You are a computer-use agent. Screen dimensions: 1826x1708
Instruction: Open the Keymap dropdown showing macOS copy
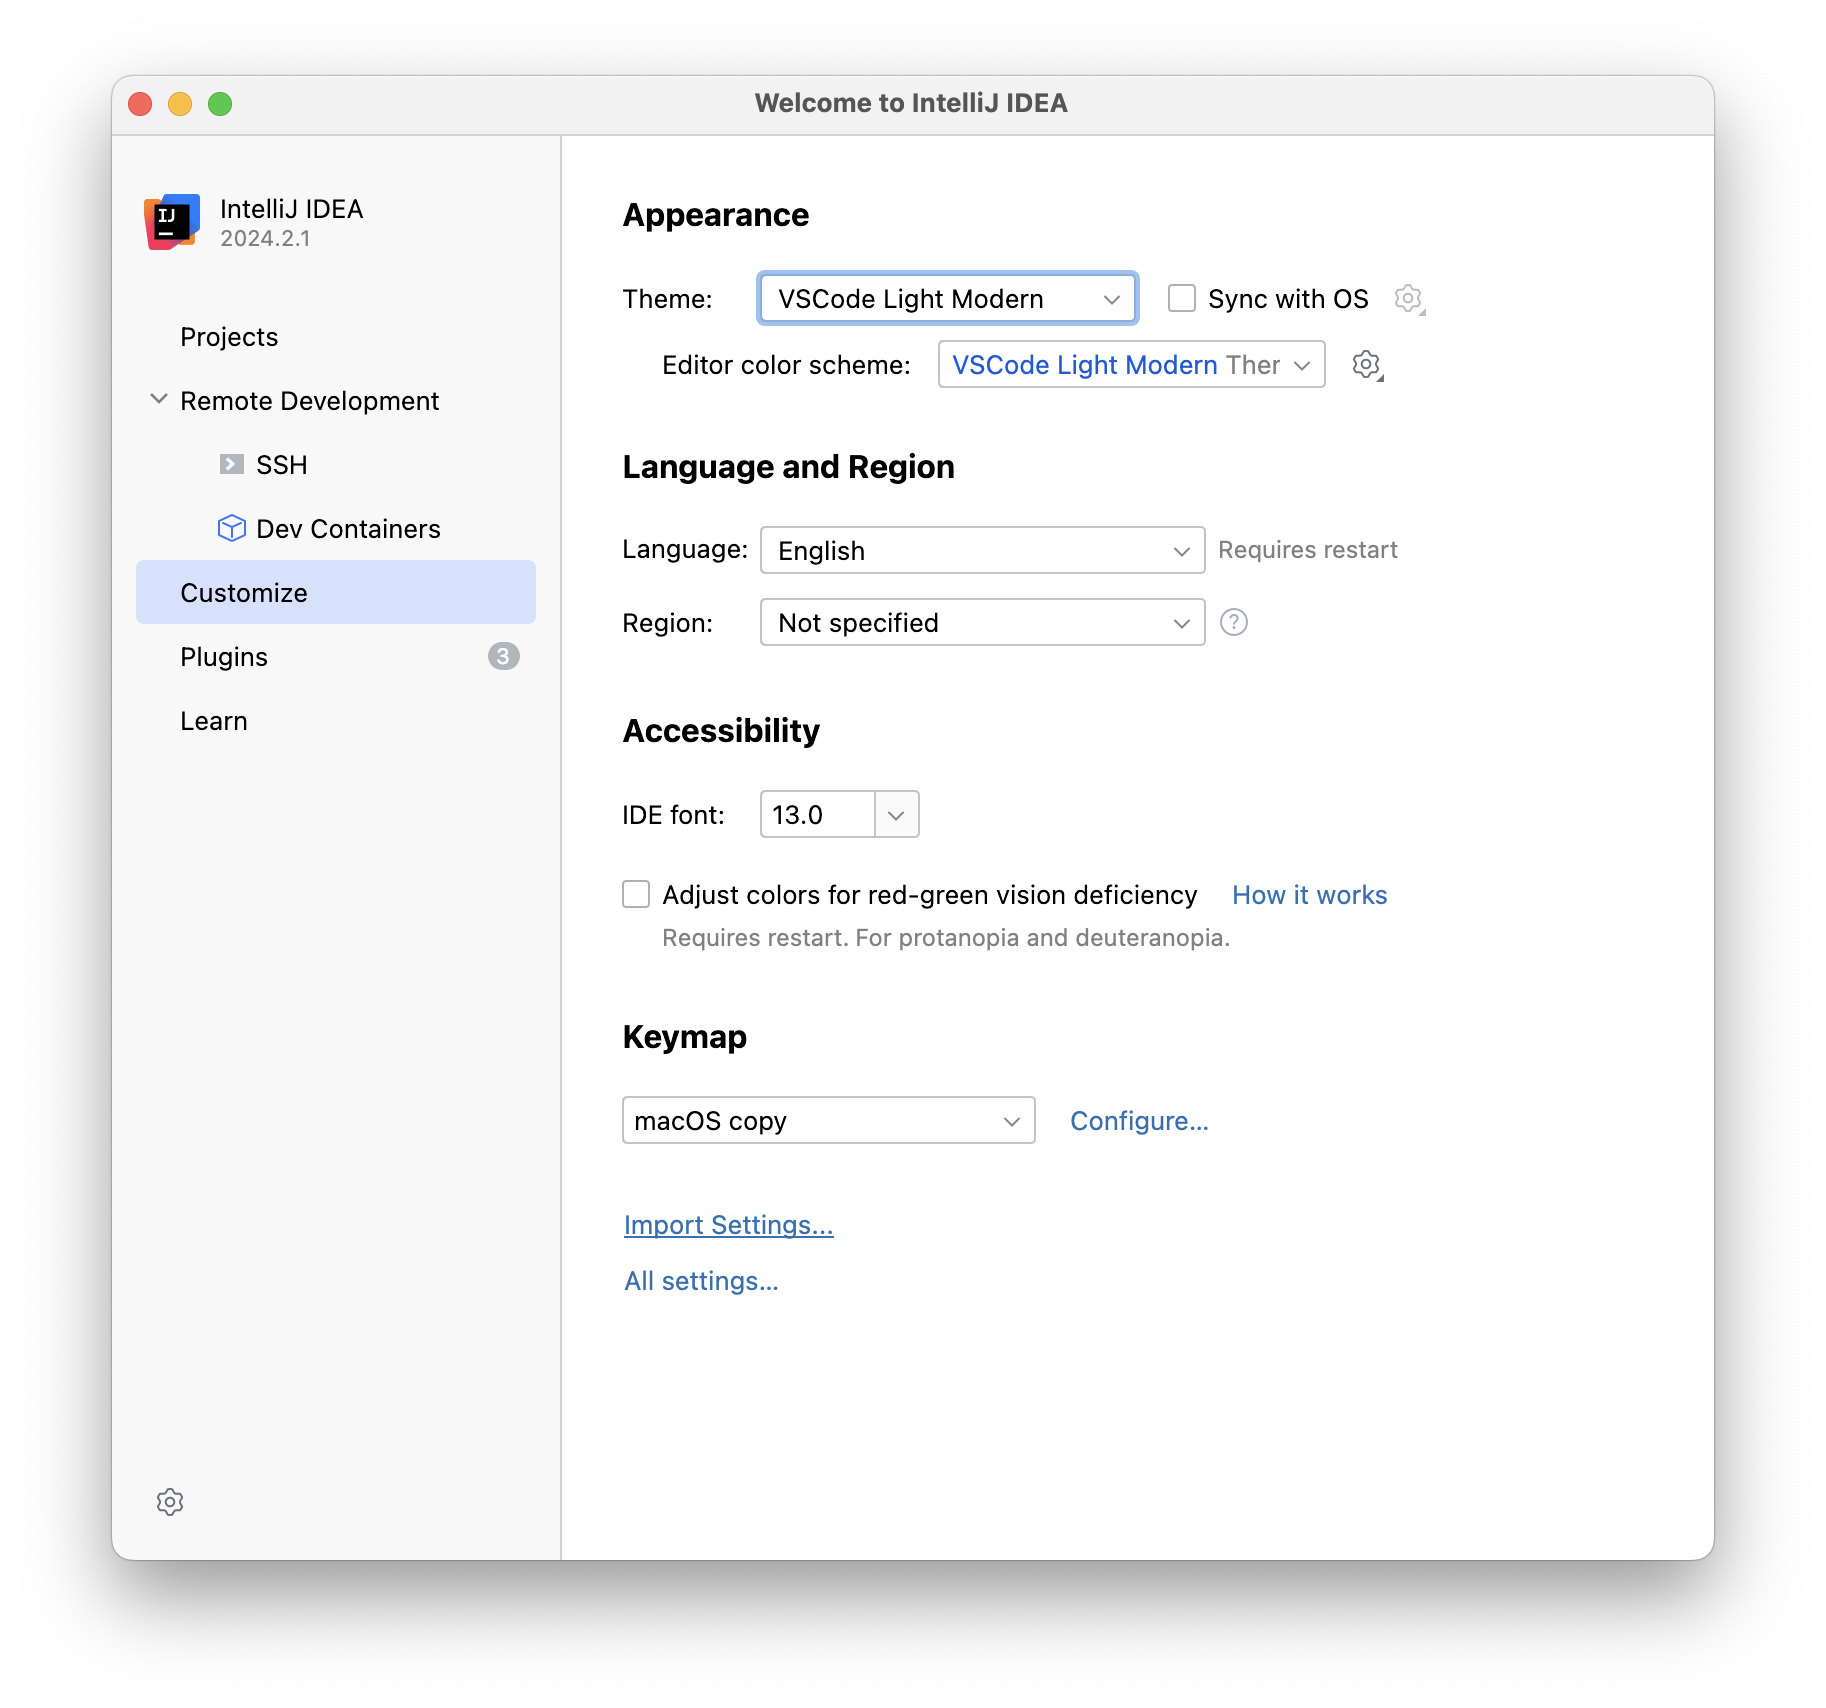pos(828,1120)
